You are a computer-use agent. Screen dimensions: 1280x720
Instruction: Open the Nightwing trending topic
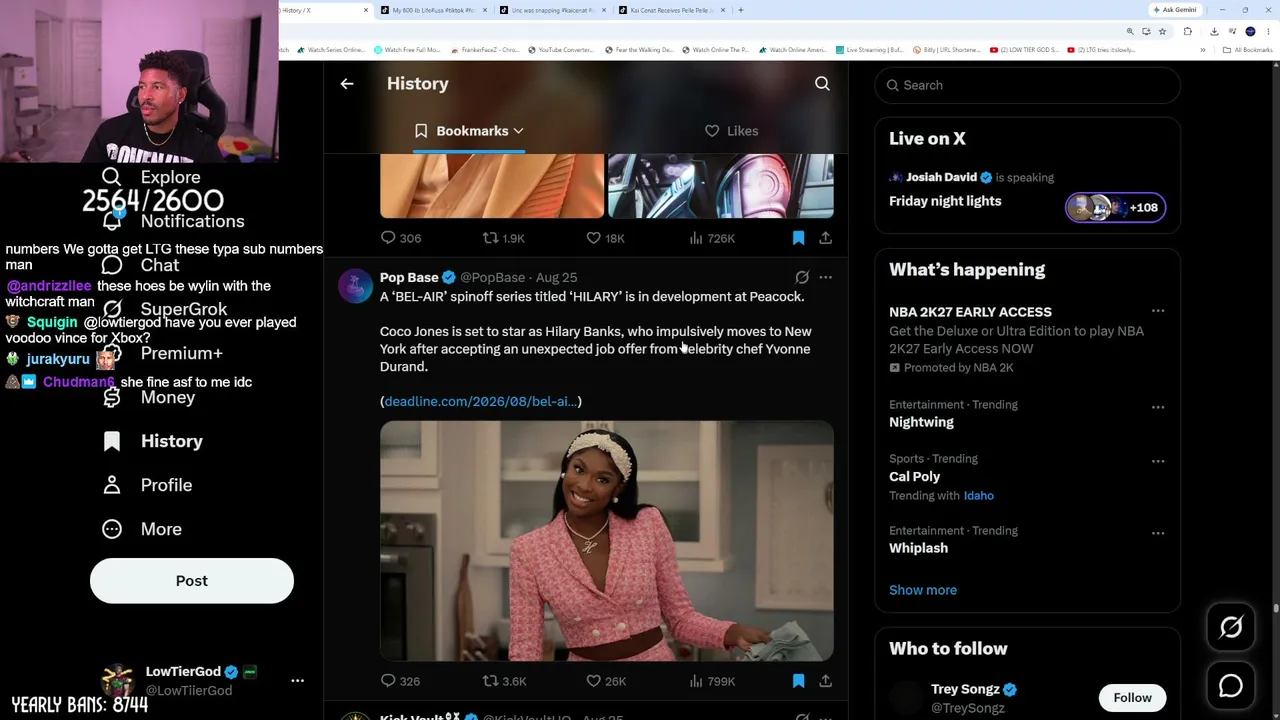pyautogui.click(x=921, y=422)
